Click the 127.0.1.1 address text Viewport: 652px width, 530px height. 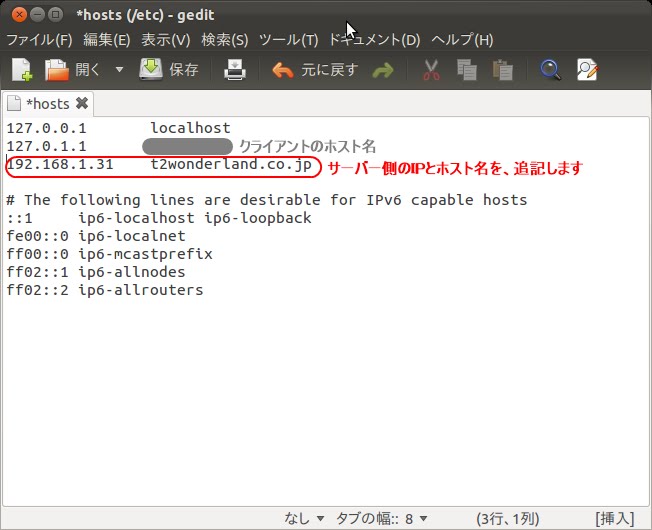tap(47, 146)
